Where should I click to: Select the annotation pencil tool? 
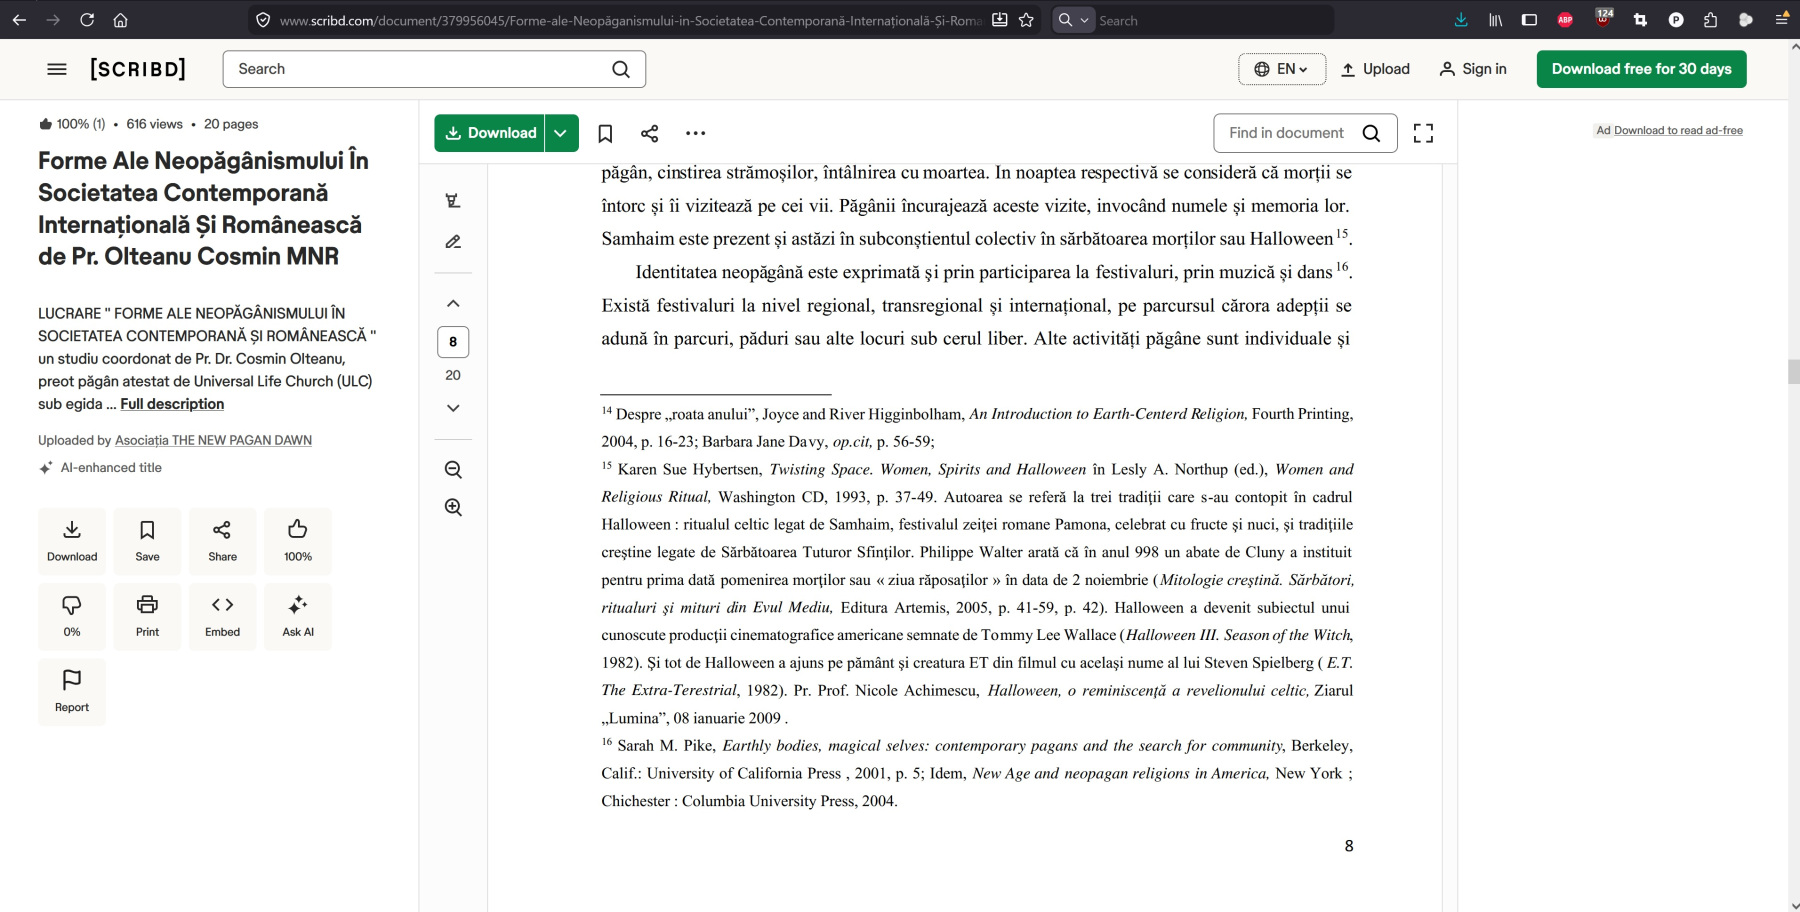point(453,242)
